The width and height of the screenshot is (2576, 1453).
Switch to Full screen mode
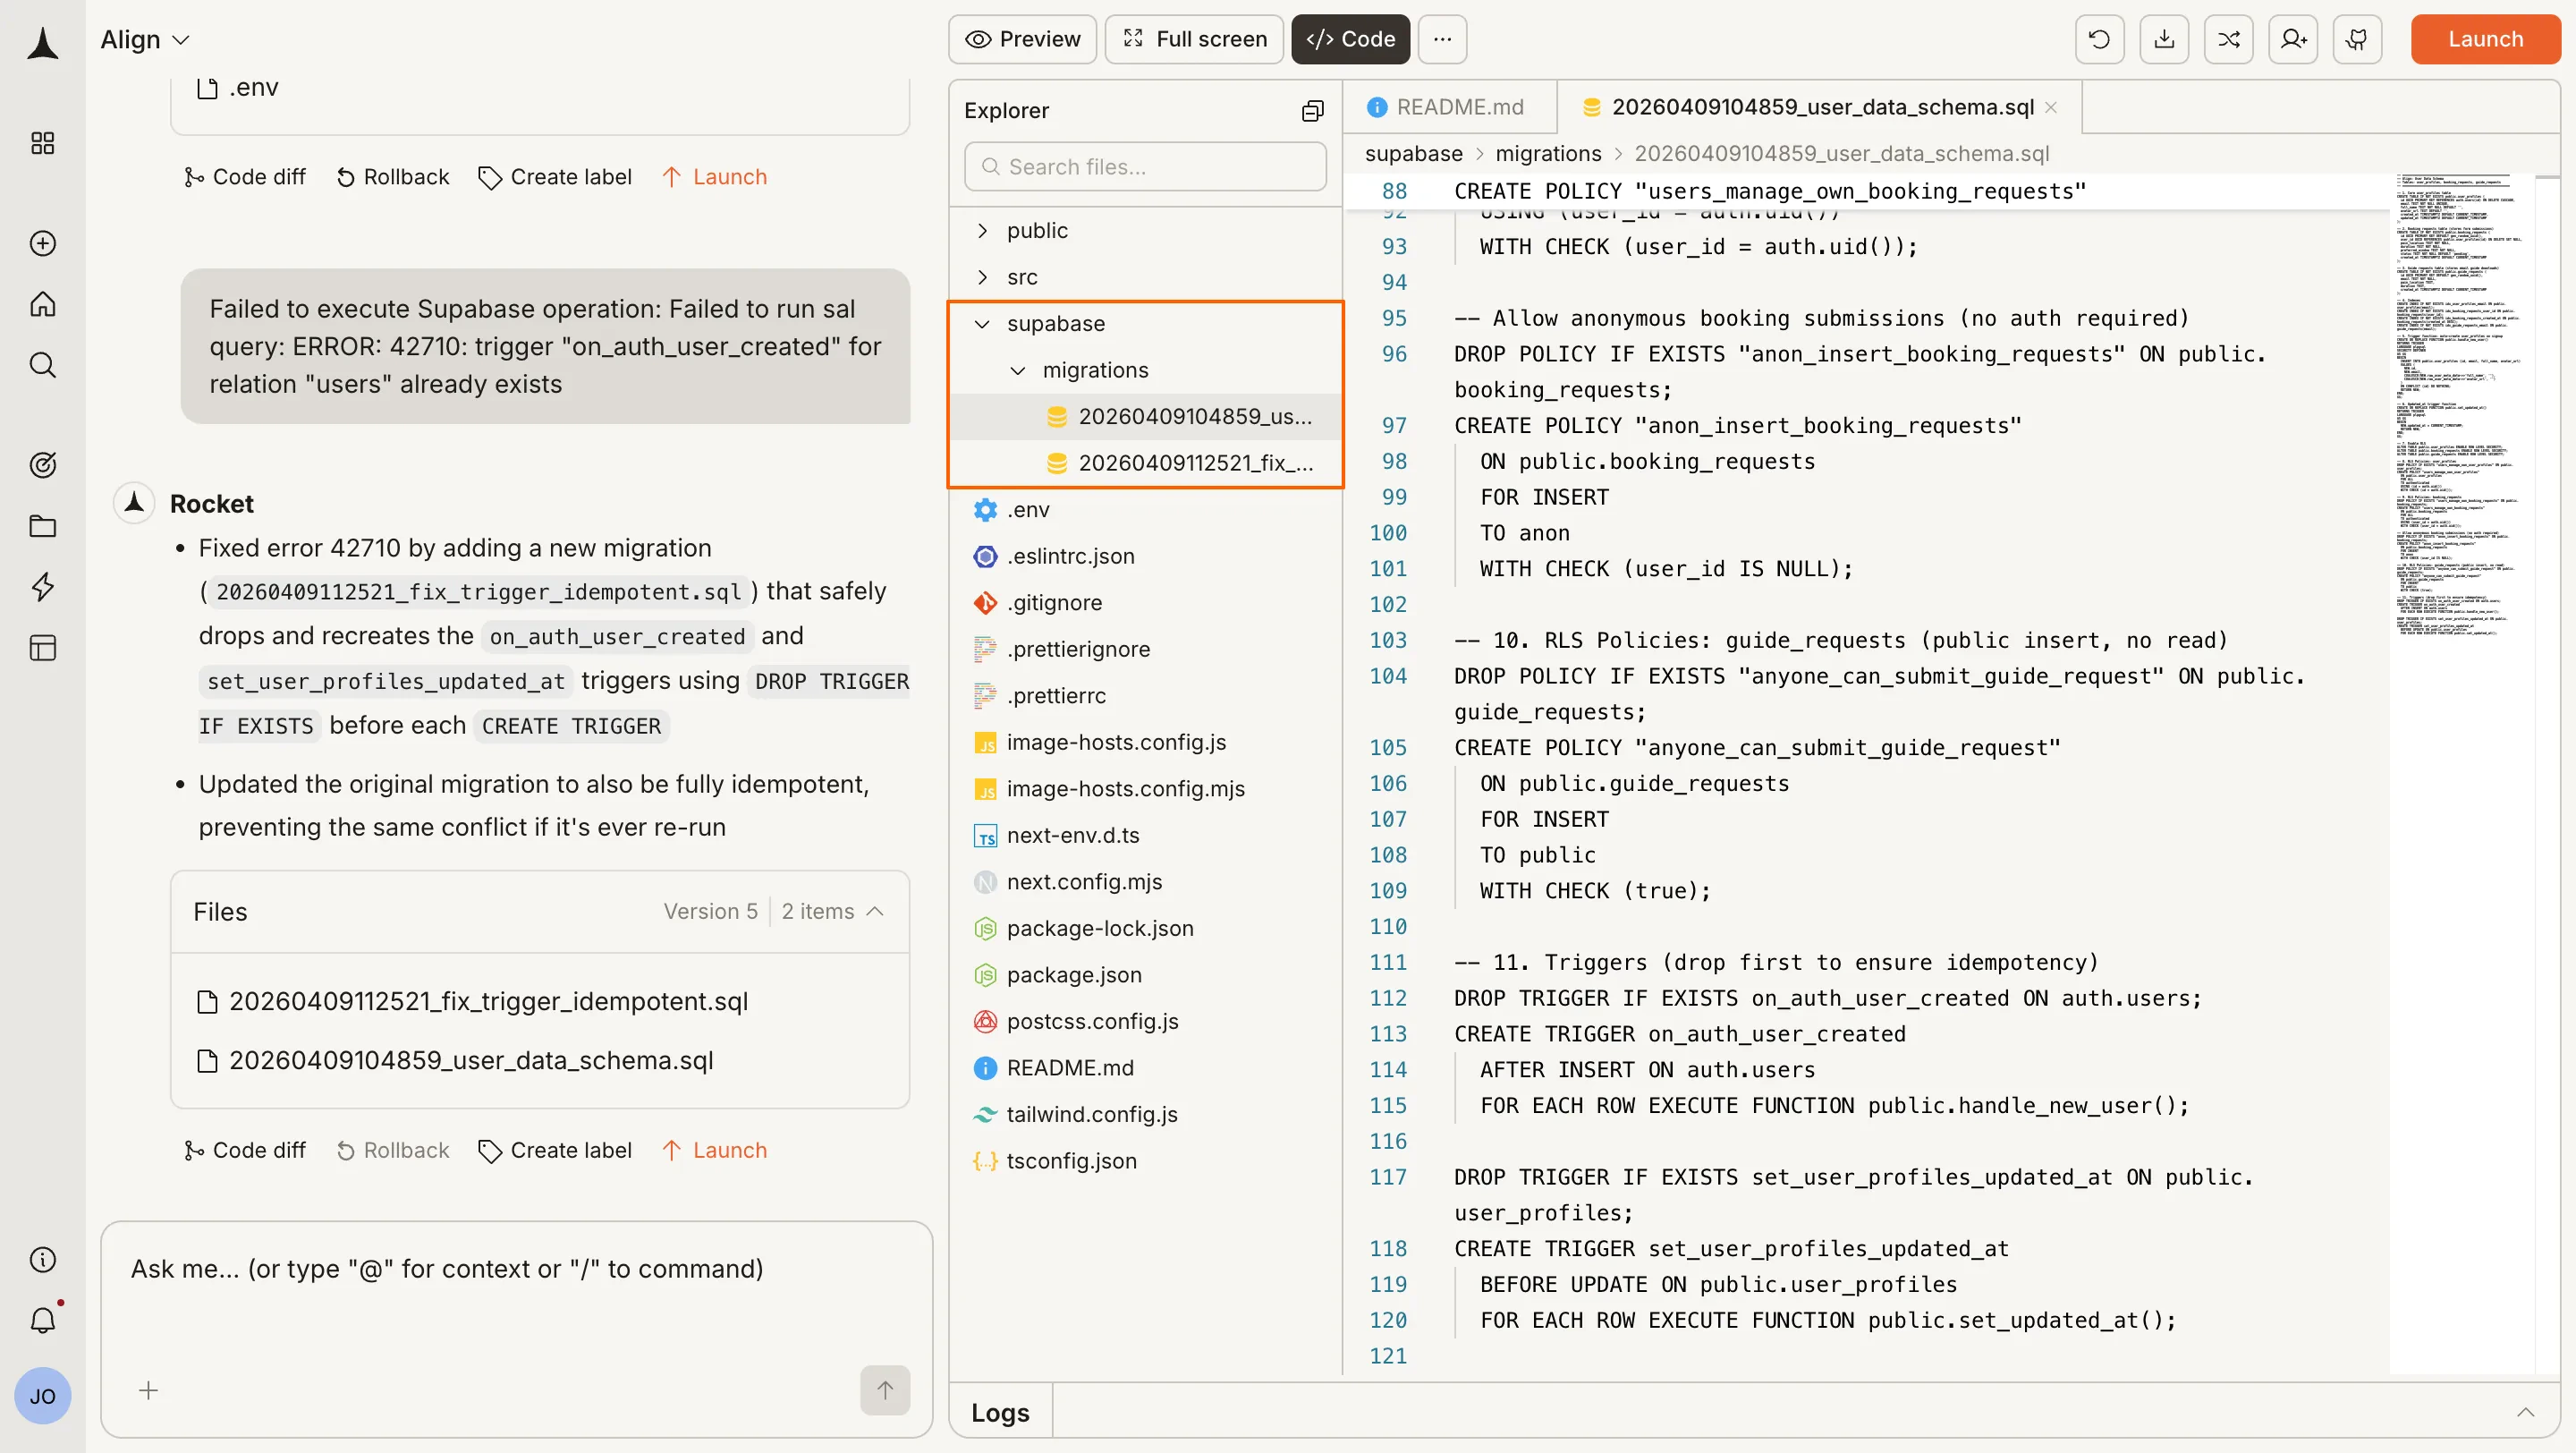point(1194,39)
